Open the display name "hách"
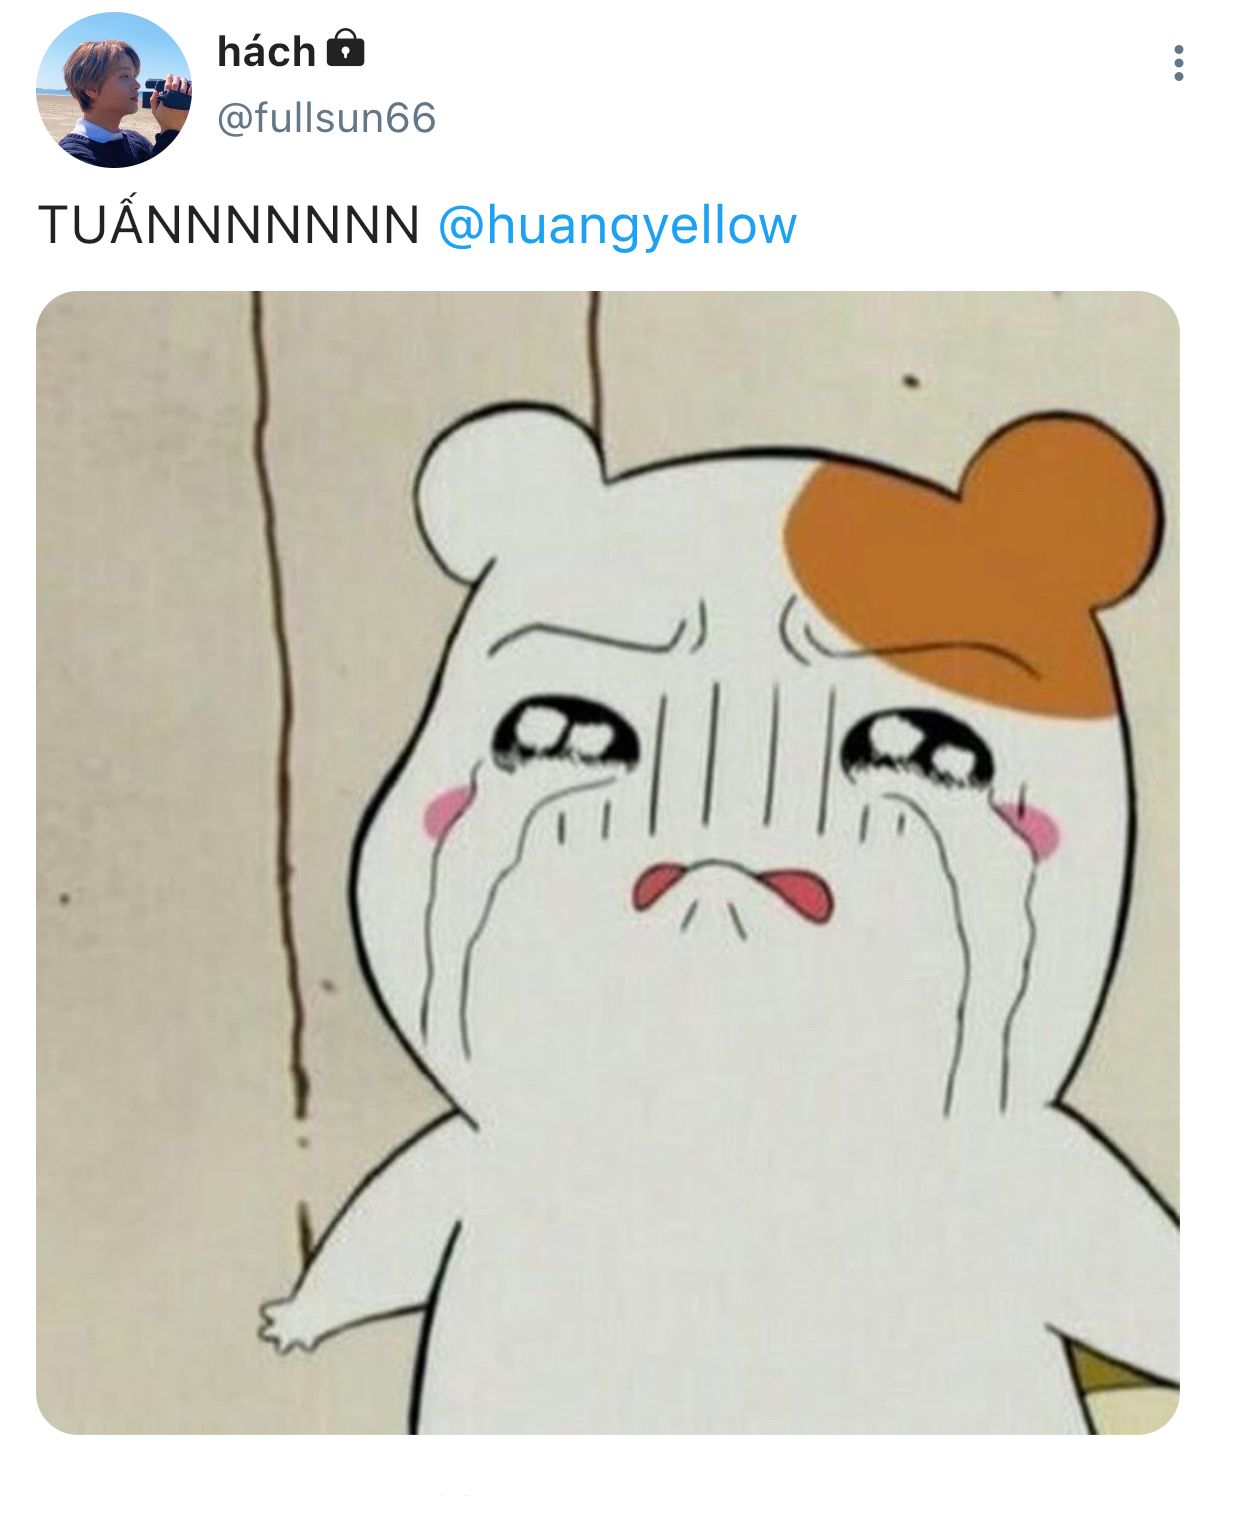The width and height of the screenshot is (1242, 1519). click(x=266, y=51)
